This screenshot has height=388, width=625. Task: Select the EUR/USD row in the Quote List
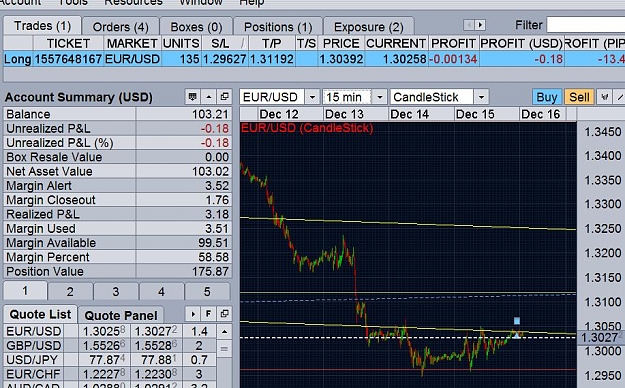[x=110, y=331]
